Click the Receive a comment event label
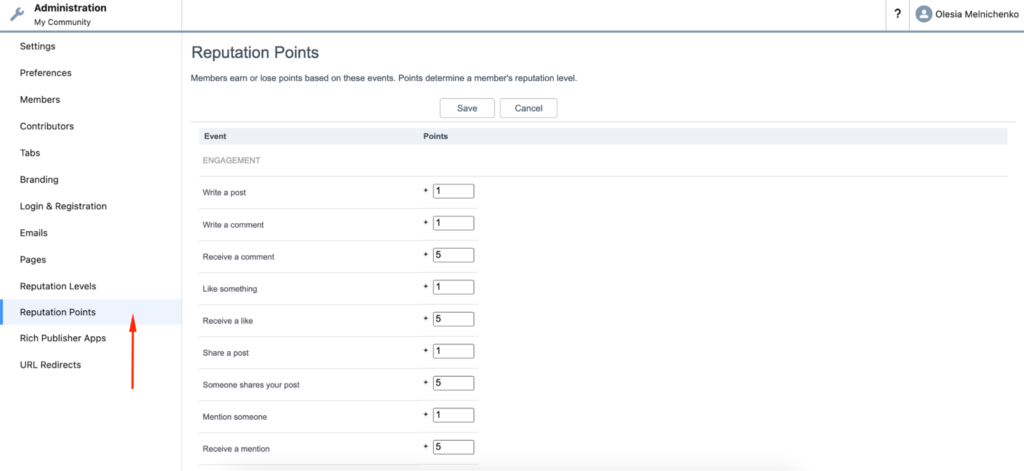Image resolution: width=1024 pixels, height=471 pixels. 238,257
